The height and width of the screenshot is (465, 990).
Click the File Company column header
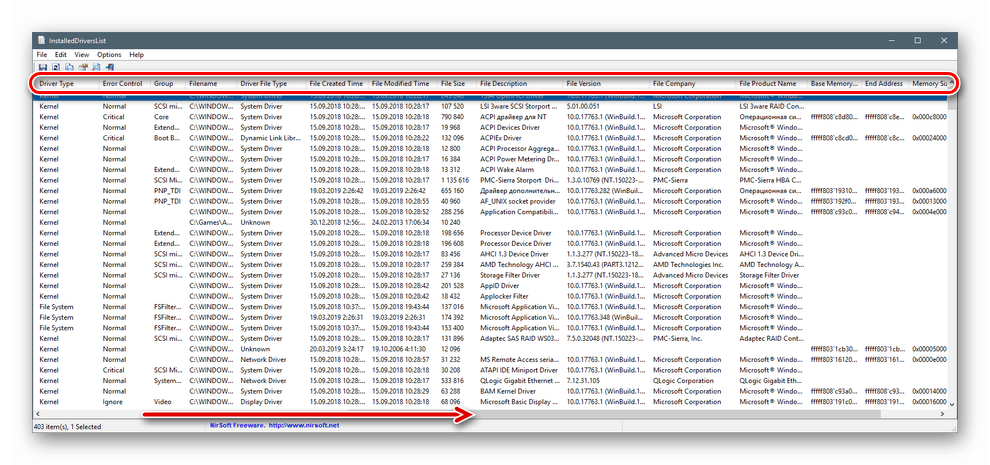click(693, 83)
